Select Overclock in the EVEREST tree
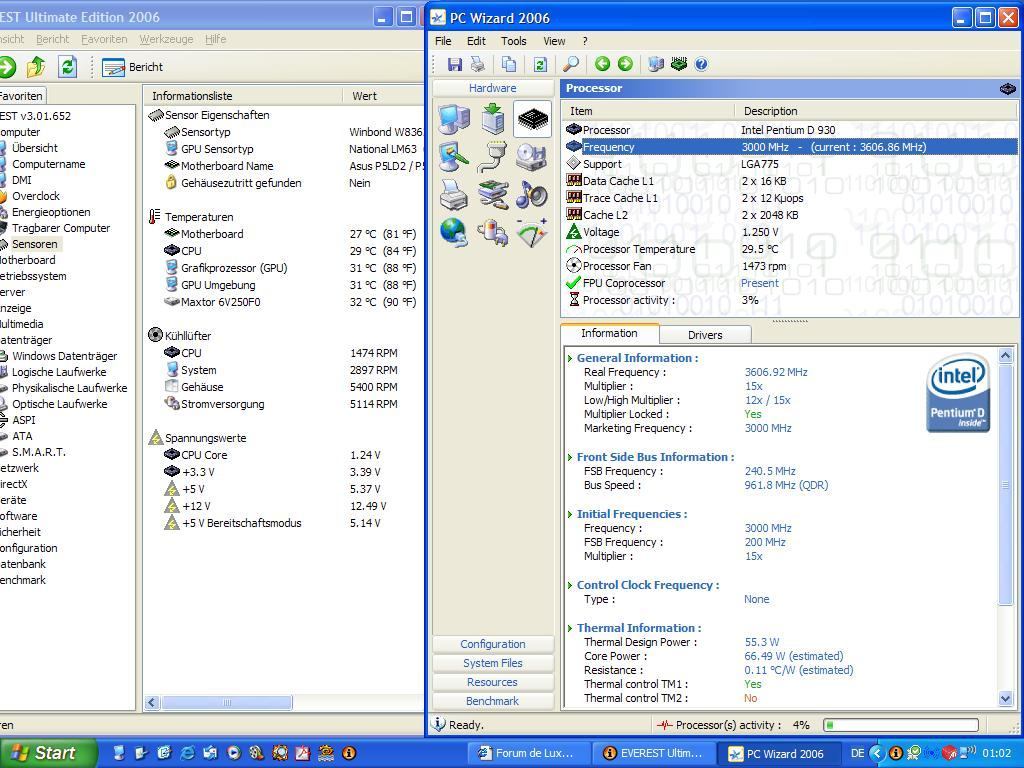Image resolution: width=1024 pixels, height=768 pixels. coord(36,196)
